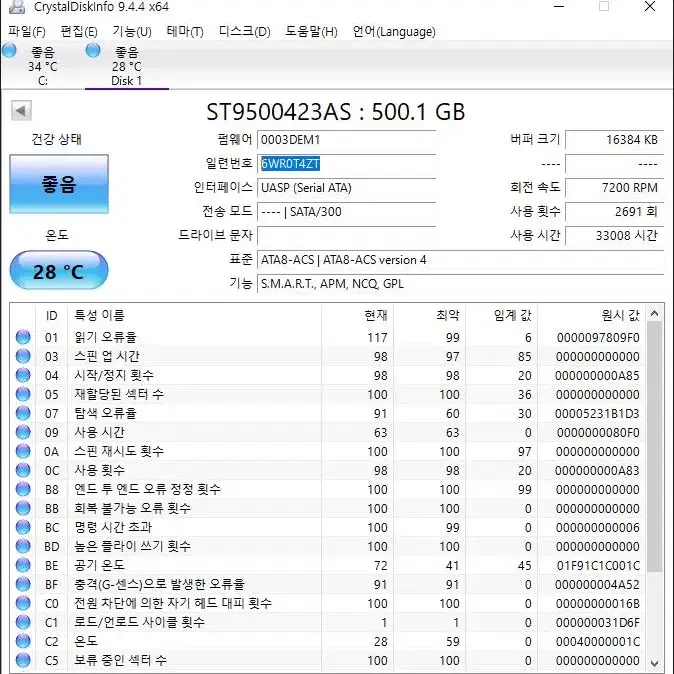Click the status orb for ID BB 회복 불가능 오류

click(23, 508)
